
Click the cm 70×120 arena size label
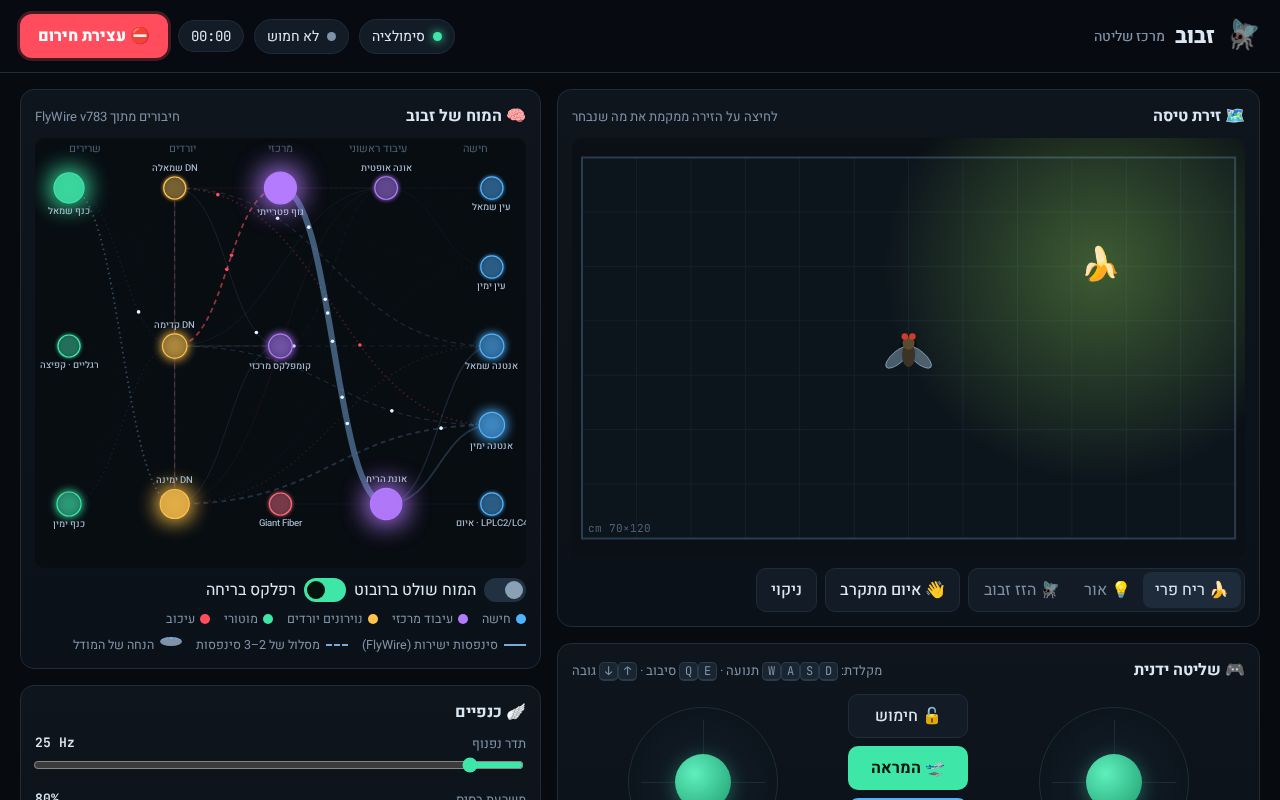(619, 528)
